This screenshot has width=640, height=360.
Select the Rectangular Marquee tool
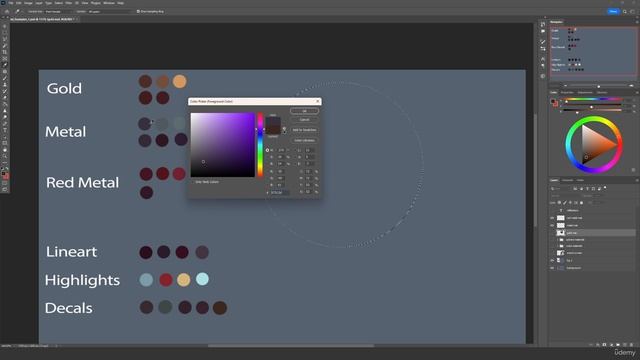5,33
